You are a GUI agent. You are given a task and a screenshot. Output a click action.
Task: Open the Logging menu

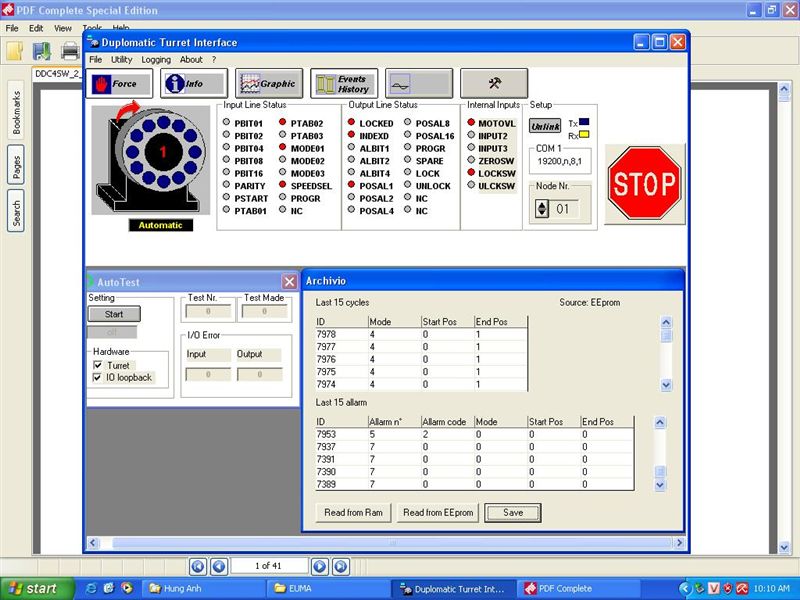click(x=156, y=60)
